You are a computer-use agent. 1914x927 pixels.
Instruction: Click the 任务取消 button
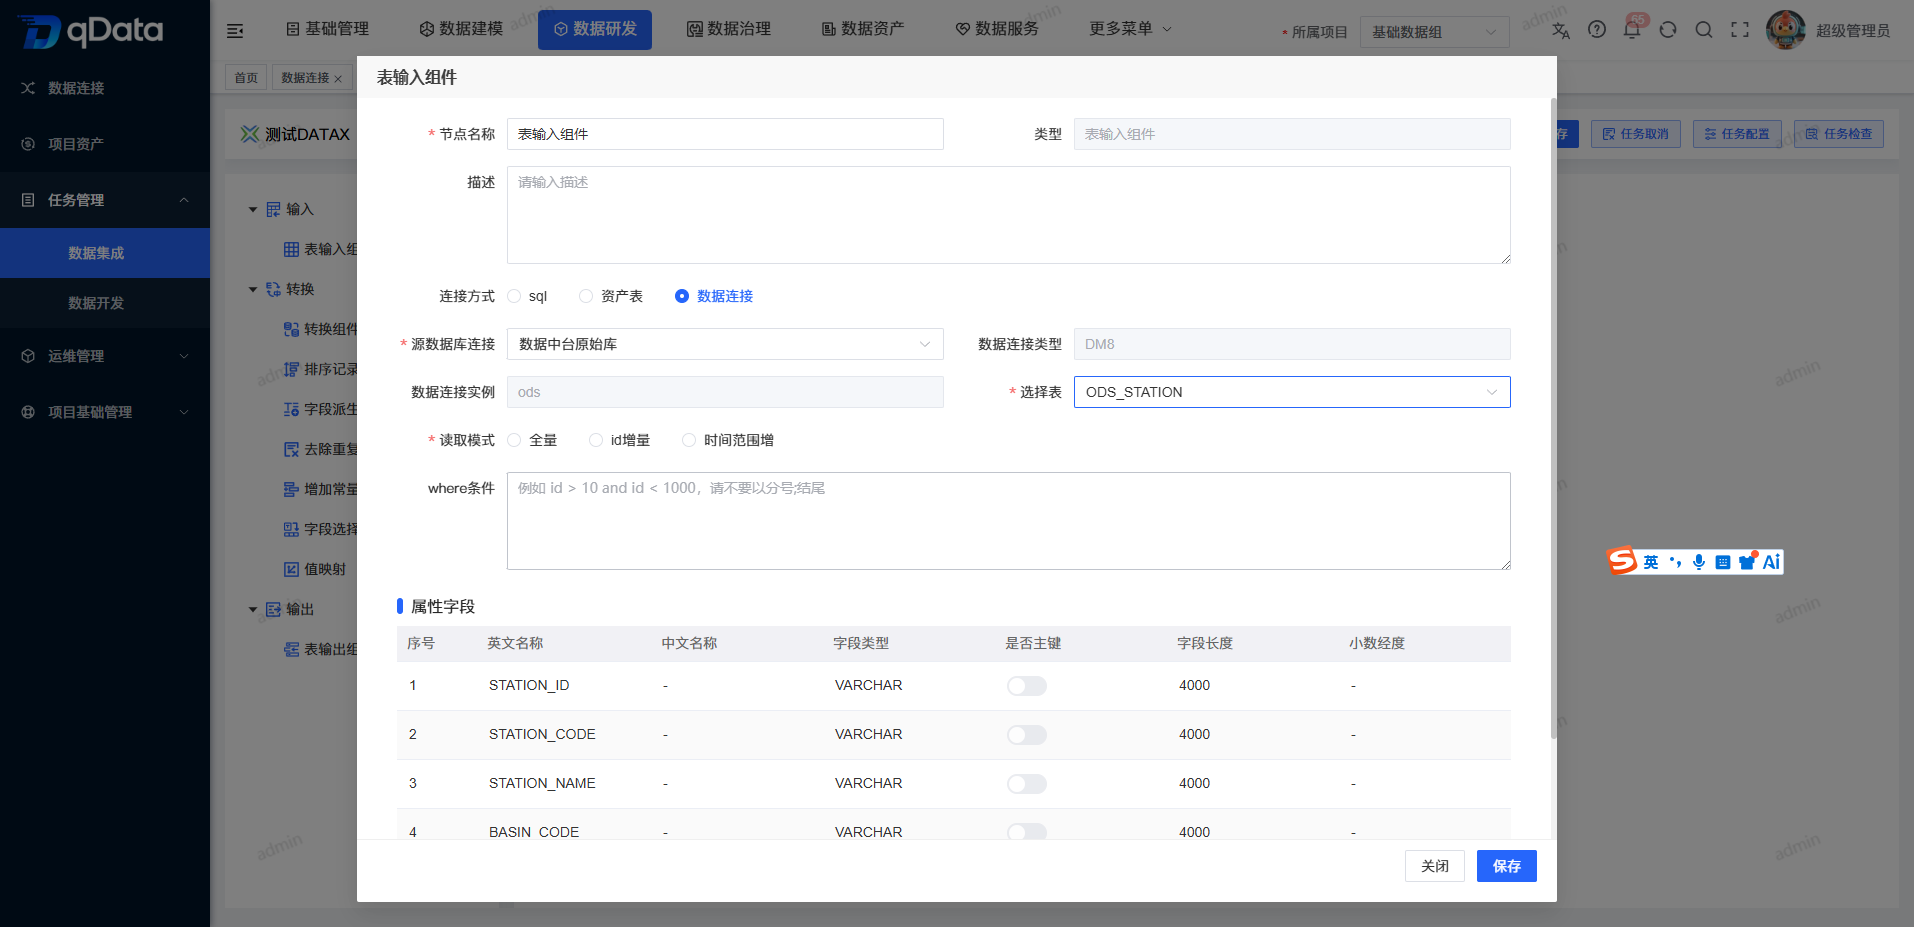tap(1636, 134)
